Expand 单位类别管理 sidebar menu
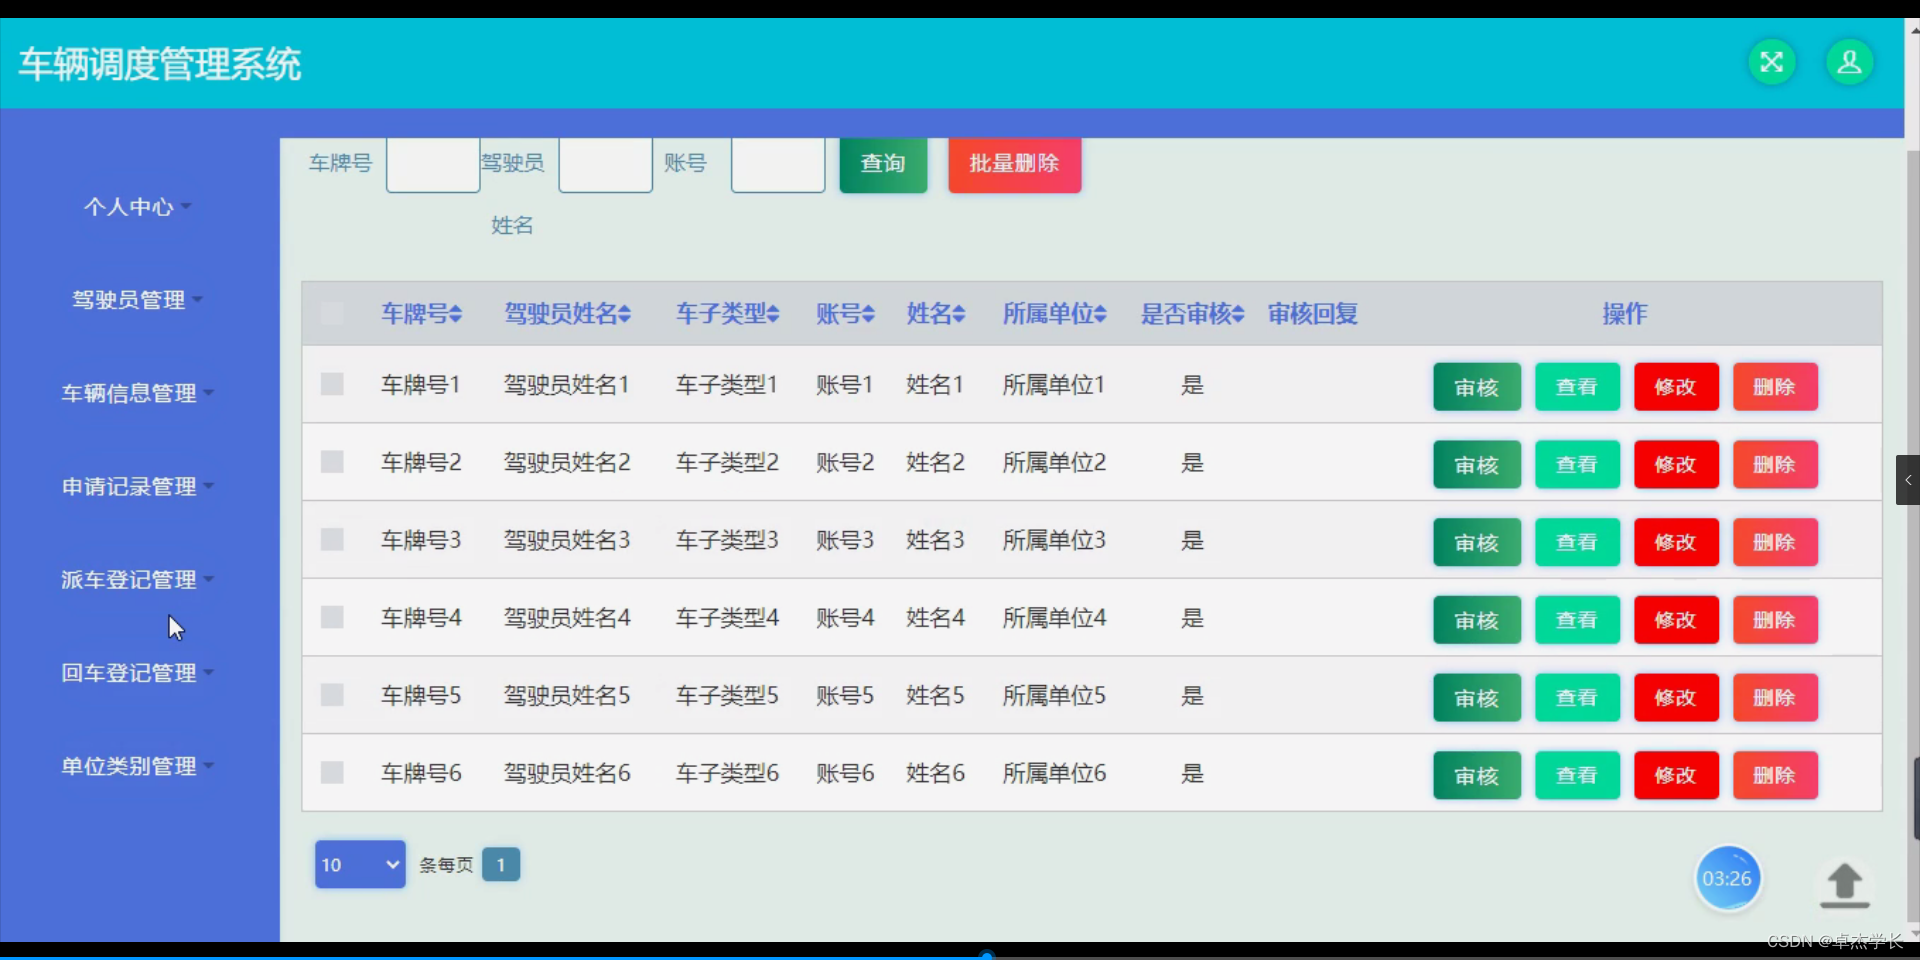The width and height of the screenshot is (1920, 960). point(137,766)
